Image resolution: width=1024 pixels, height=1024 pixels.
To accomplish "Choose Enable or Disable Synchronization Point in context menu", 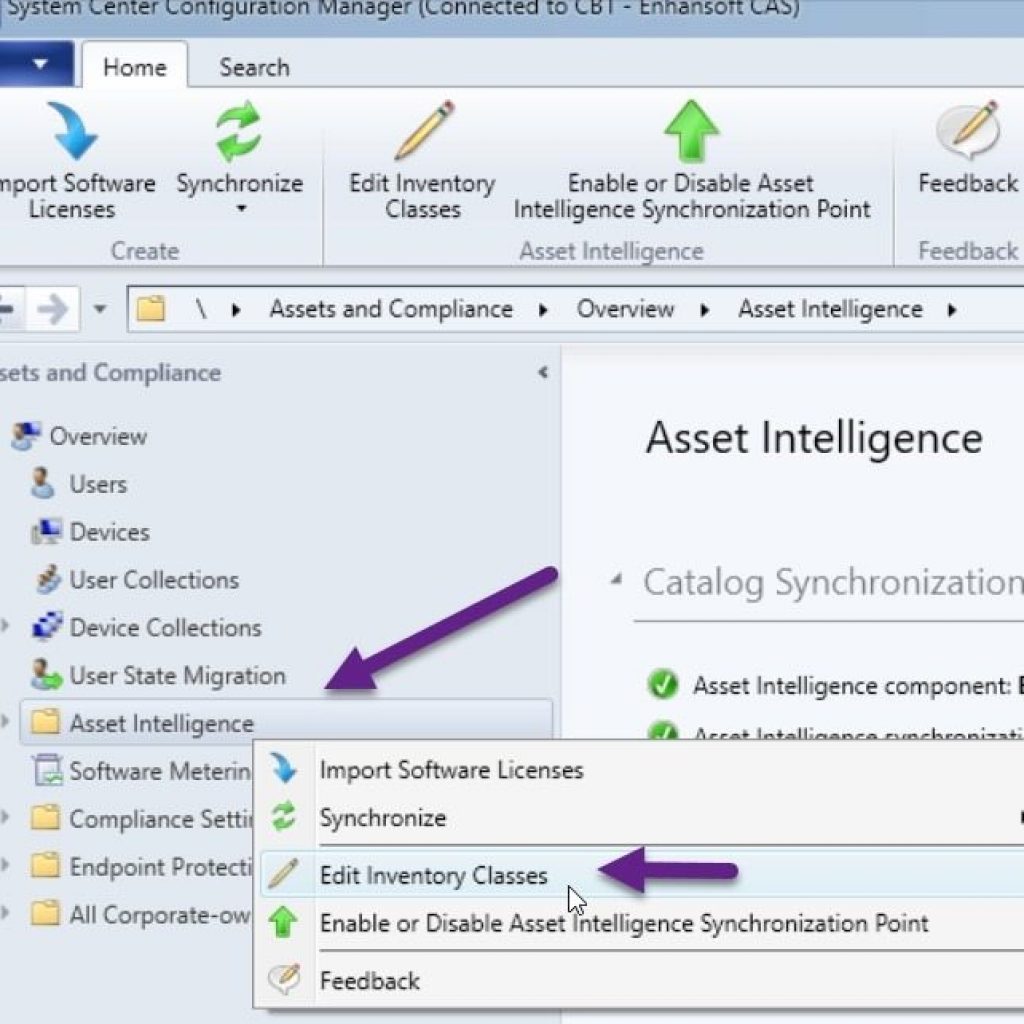I will click(639, 923).
